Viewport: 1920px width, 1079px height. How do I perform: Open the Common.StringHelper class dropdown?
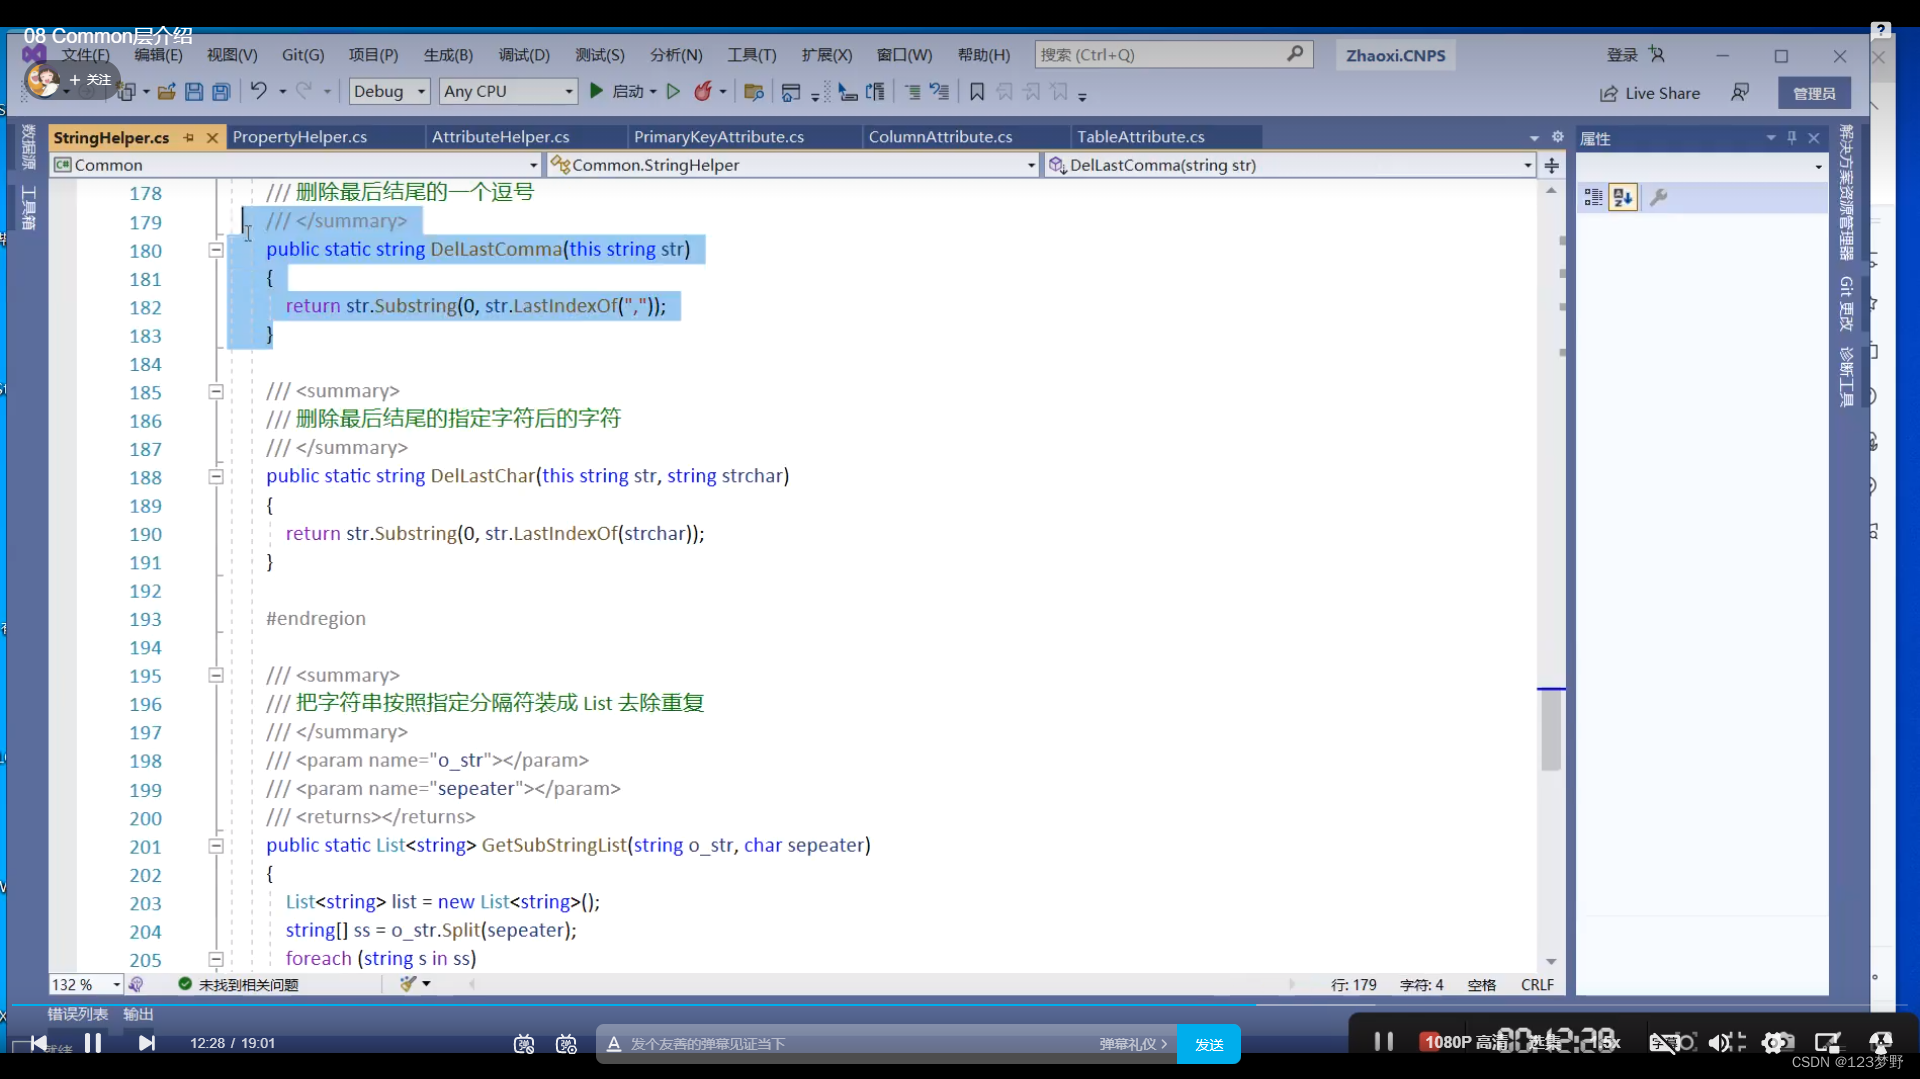[793, 165]
